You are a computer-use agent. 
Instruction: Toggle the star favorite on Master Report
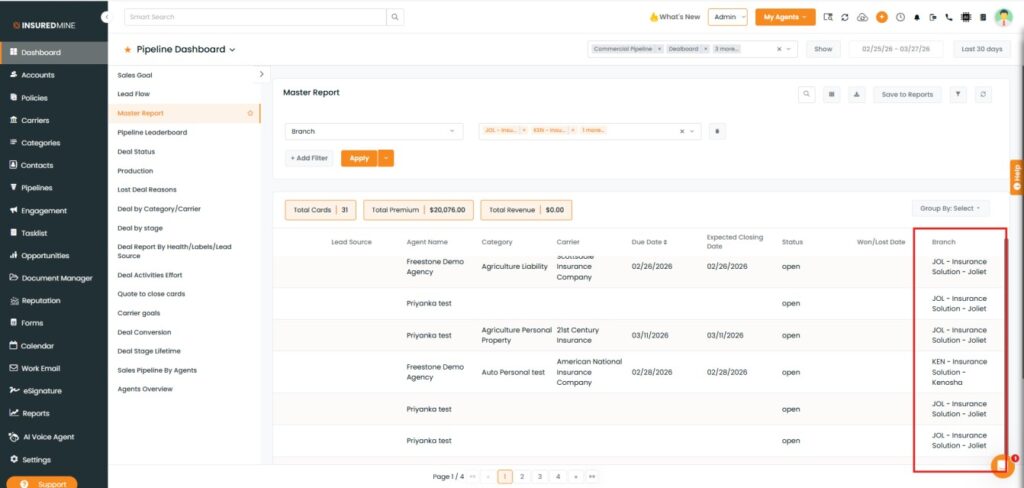[x=250, y=113]
